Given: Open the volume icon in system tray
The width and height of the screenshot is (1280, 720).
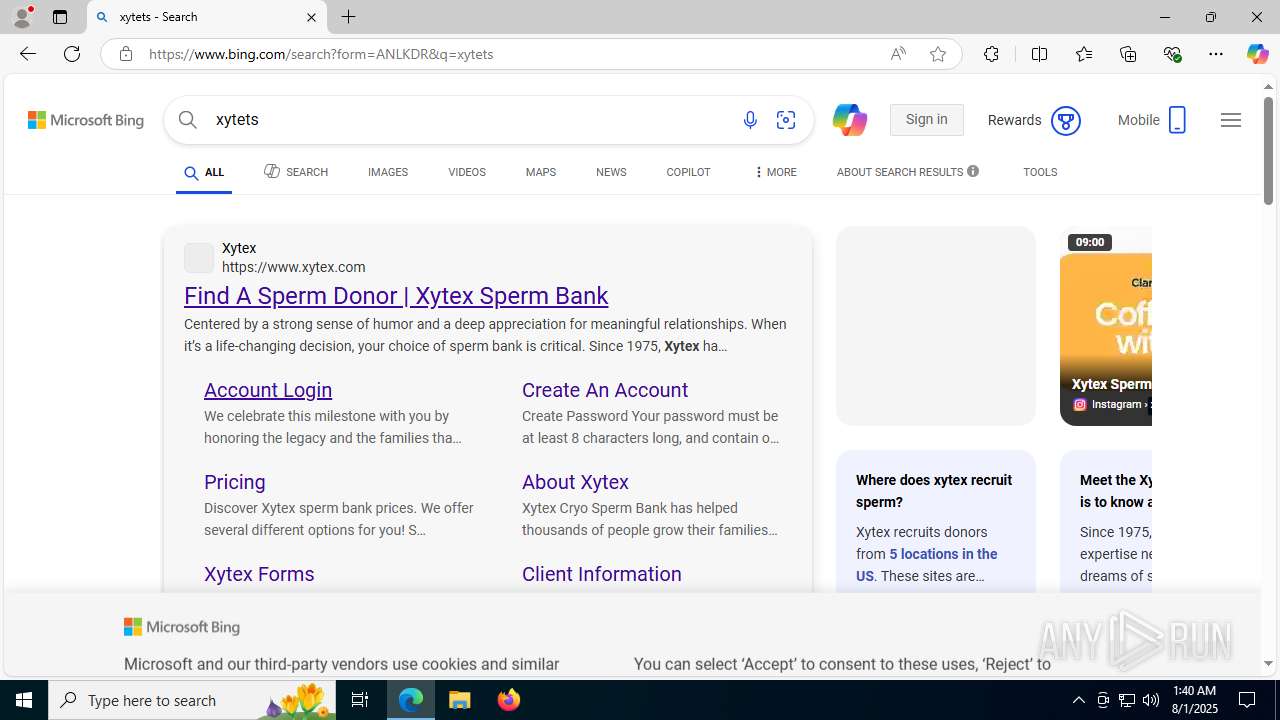Looking at the screenshot, I should tap(1151, 700).
